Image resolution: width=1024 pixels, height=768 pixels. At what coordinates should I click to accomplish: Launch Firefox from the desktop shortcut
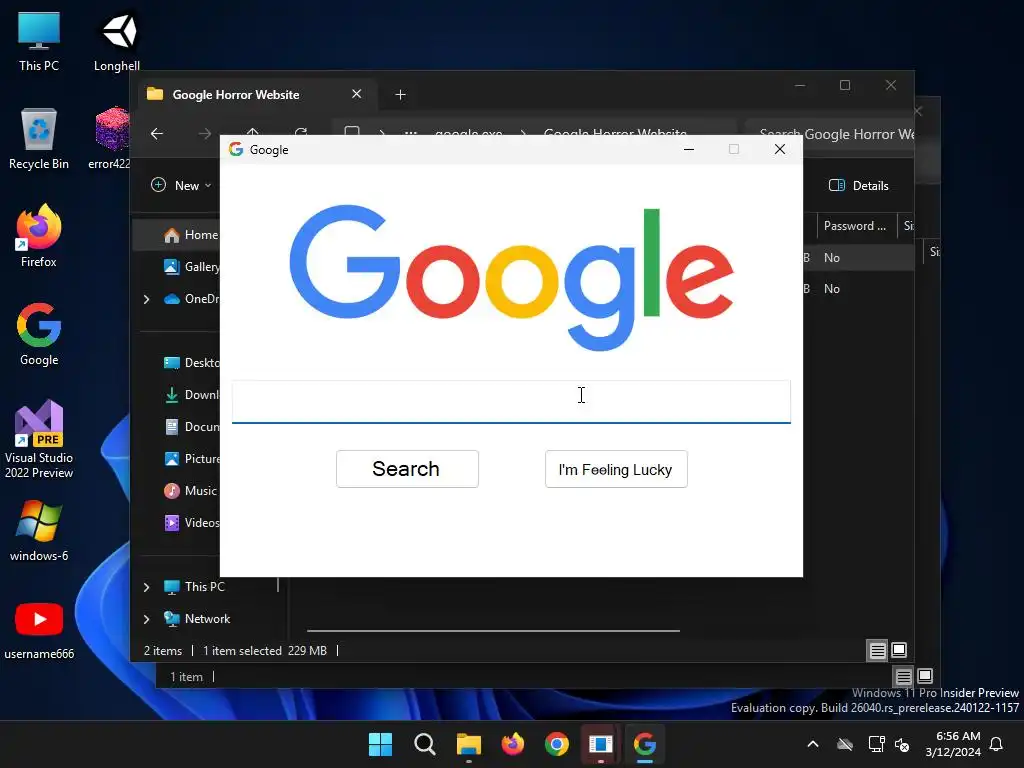[x=39, y=236]
